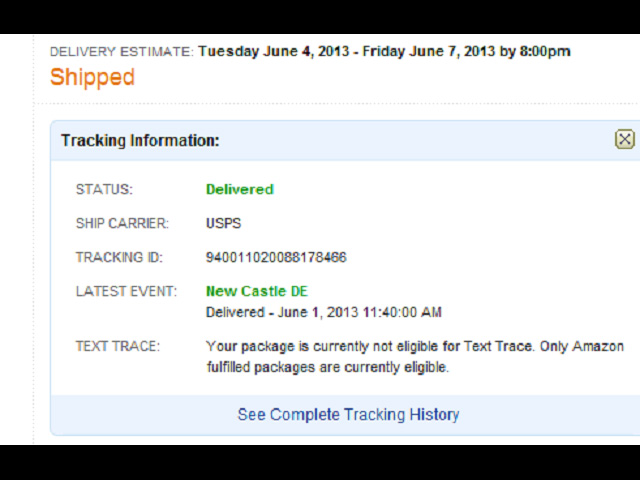
Task: Click the DELIVERY ESTIMATE label
Action: click(121, 51)
